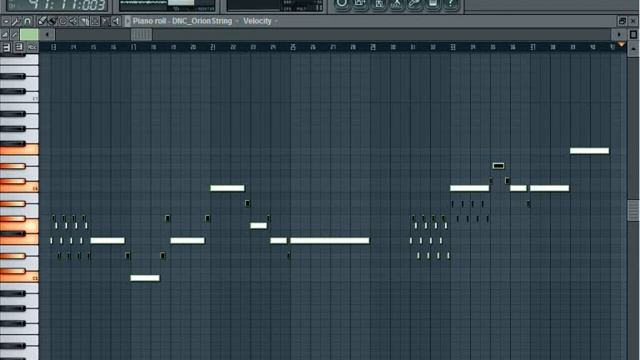This screenshot has width=640, height=360.
Task: Detach the piano roll window
Action: pyautogui.click(x=622, y=21)
